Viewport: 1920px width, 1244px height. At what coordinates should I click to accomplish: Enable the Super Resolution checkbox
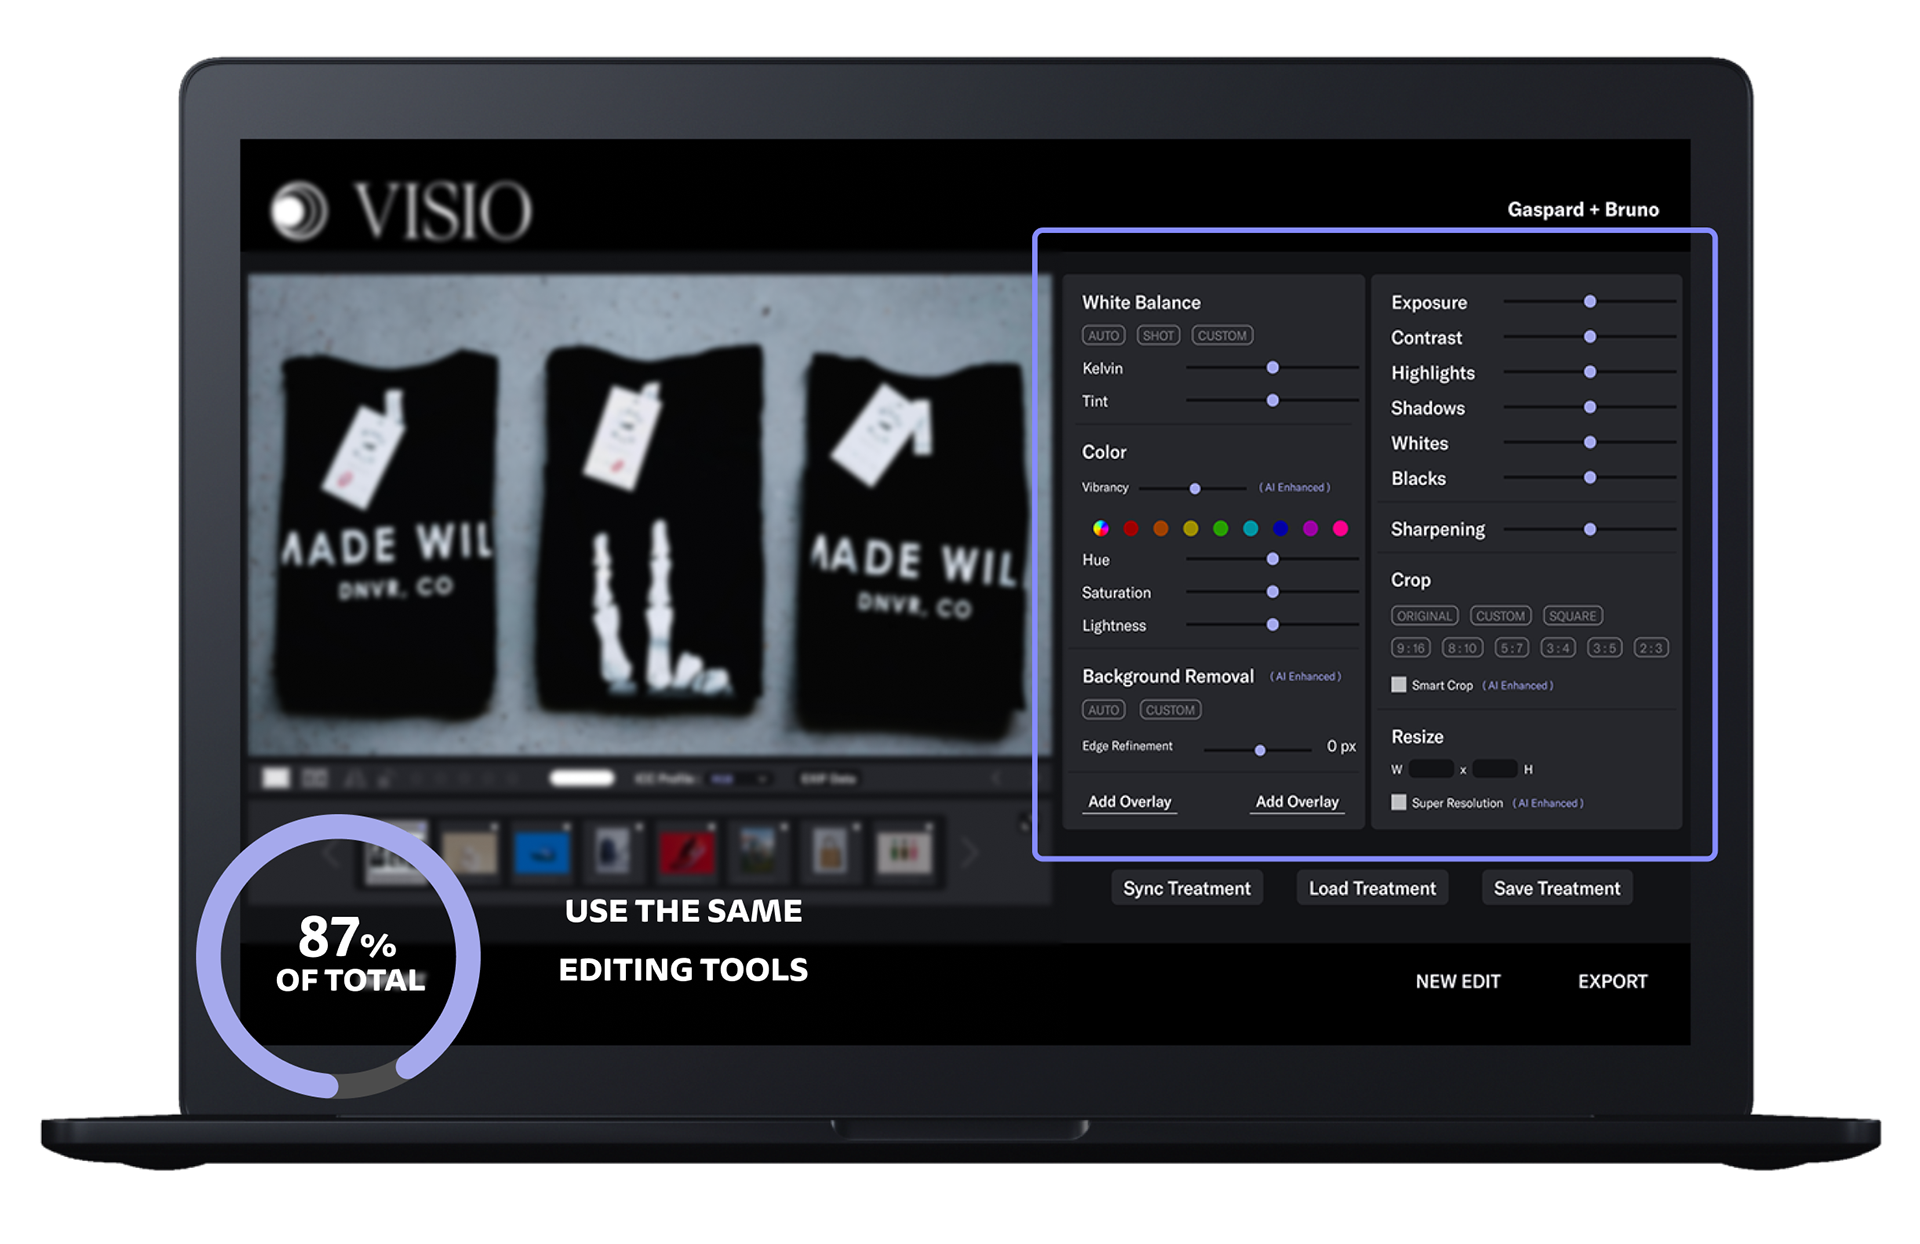pos(1398,802)
